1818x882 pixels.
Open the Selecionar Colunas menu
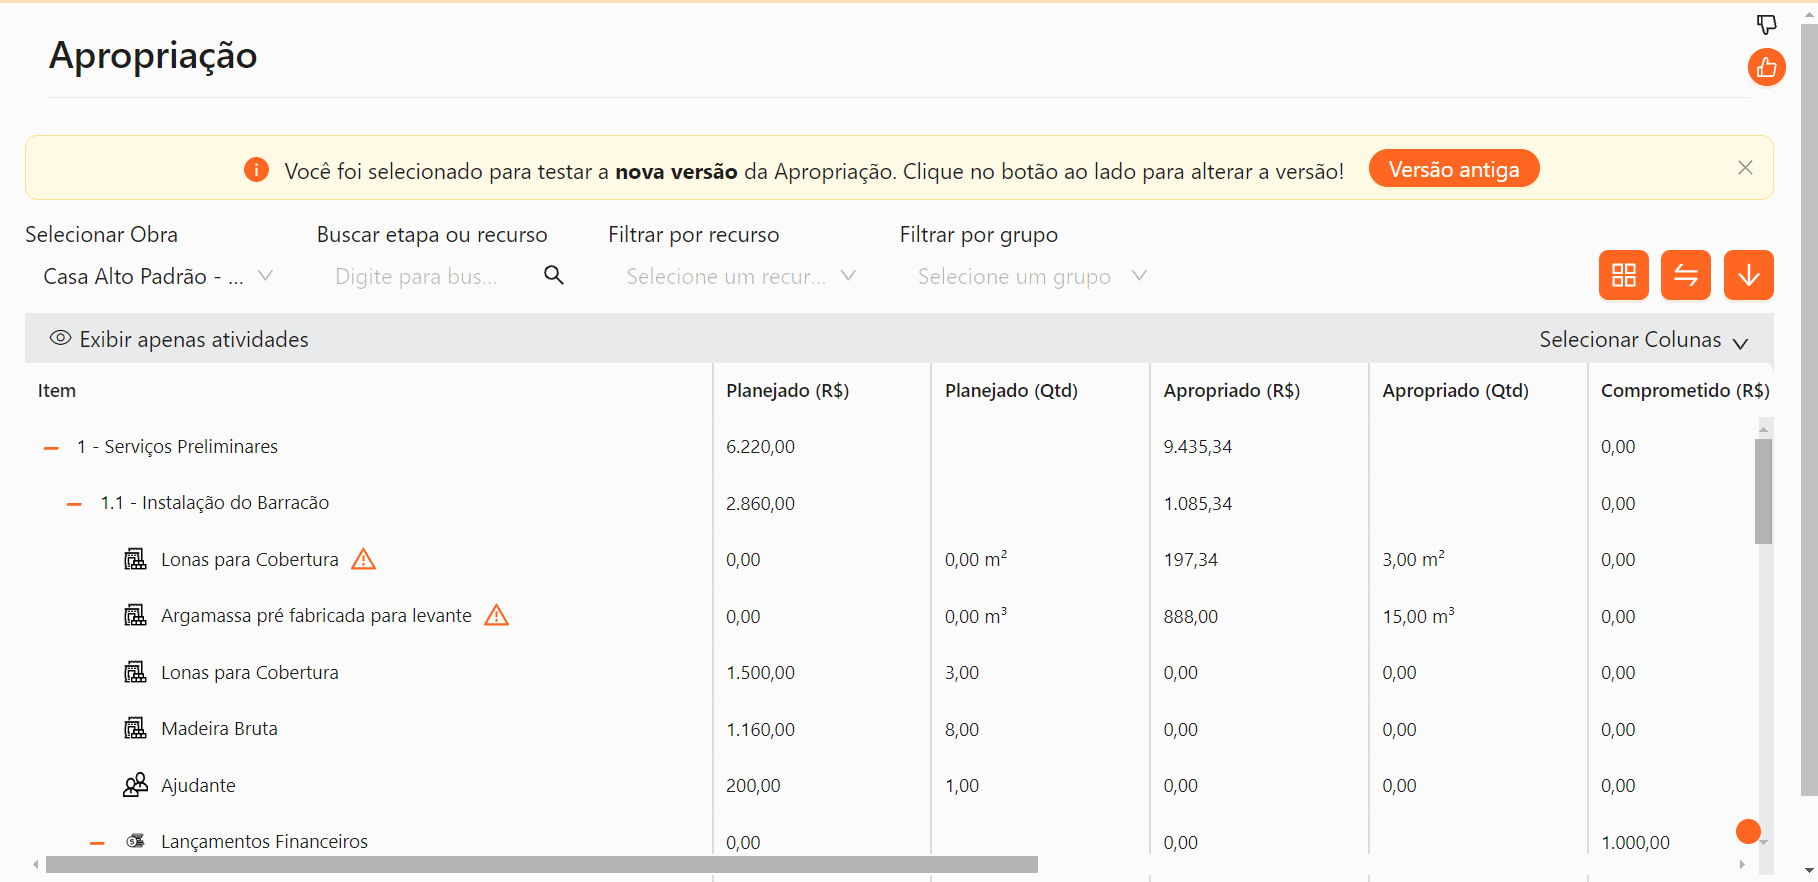coord(1643,340)
